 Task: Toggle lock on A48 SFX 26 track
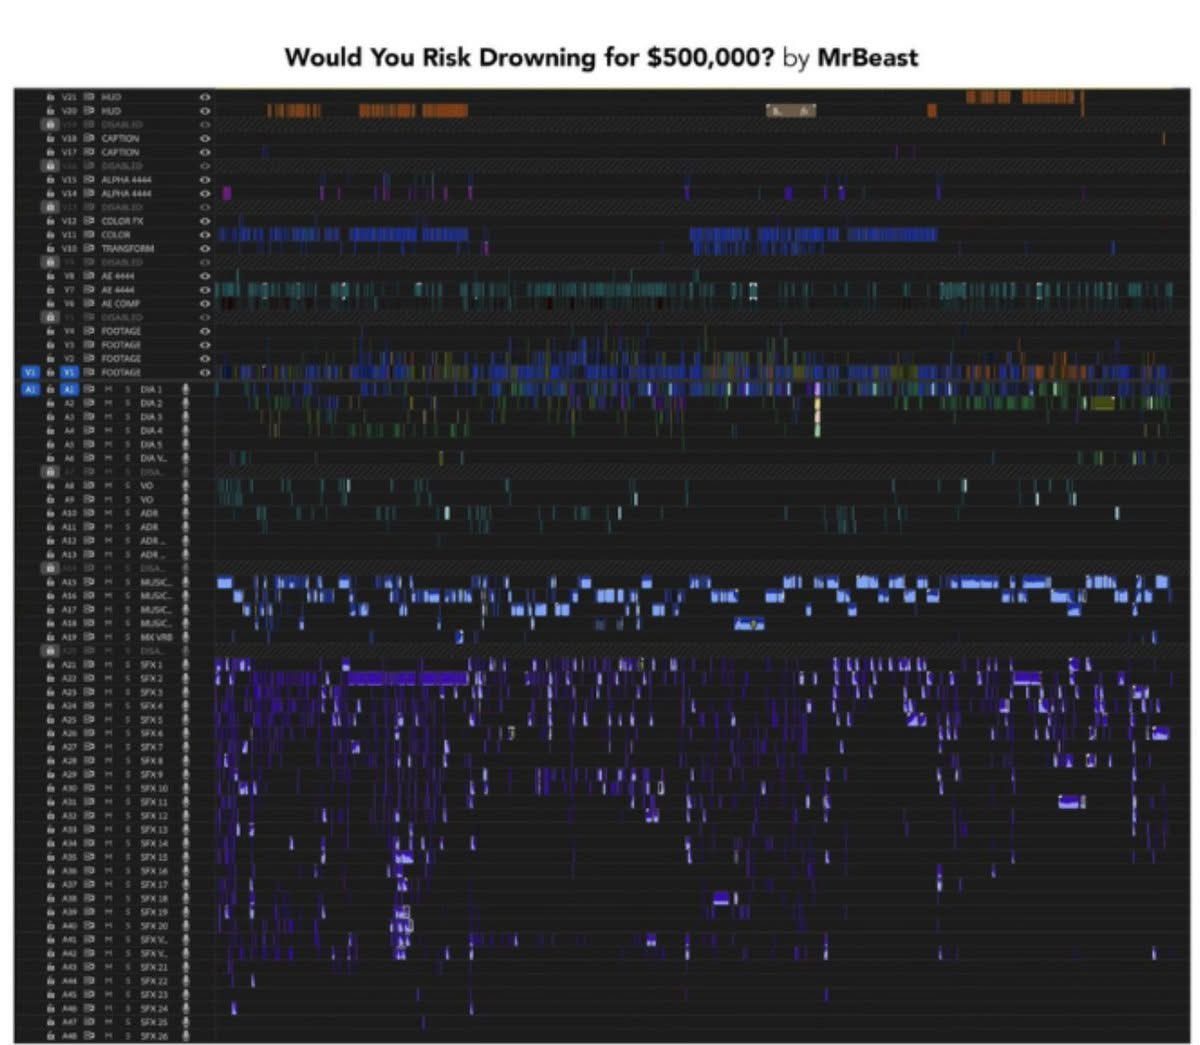(50, 1036)
